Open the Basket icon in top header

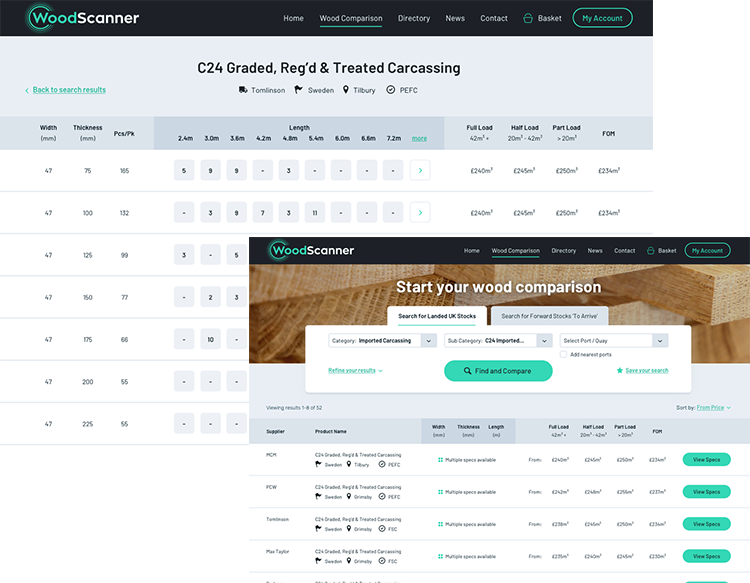[x=528, y=18]
